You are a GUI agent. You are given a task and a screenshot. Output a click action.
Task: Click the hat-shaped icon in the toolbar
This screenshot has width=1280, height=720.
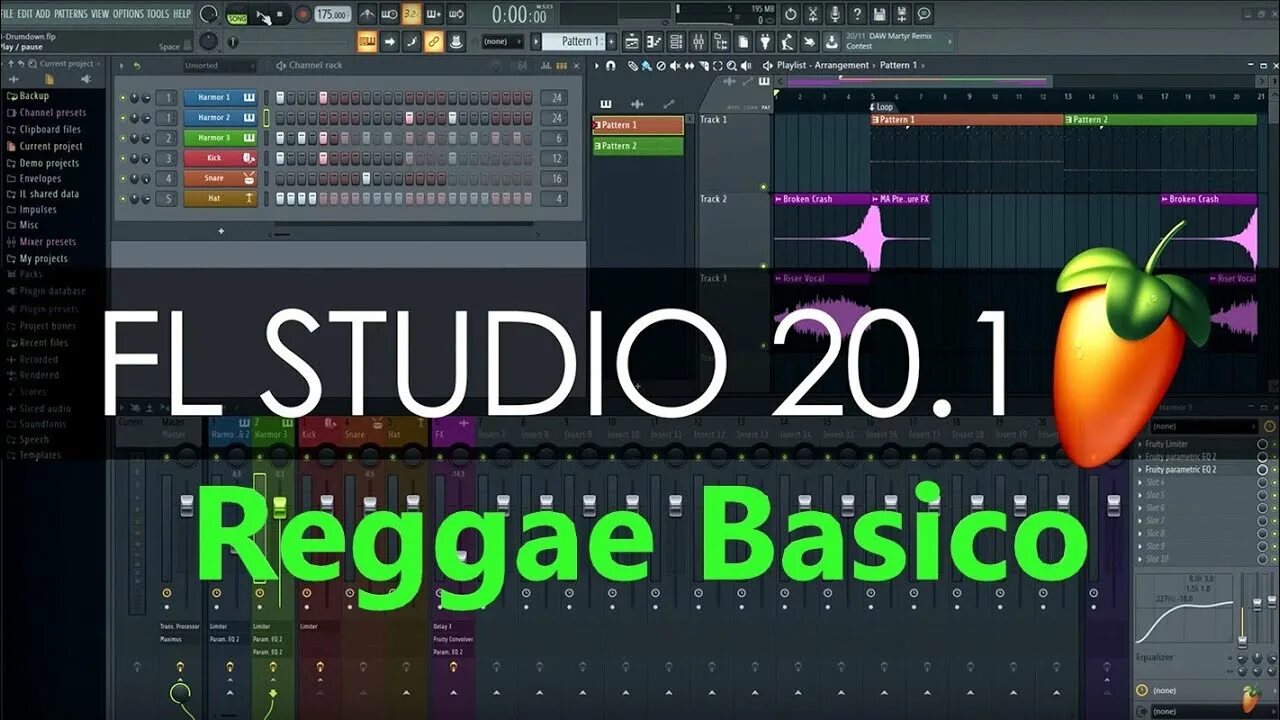coord(456,42)
